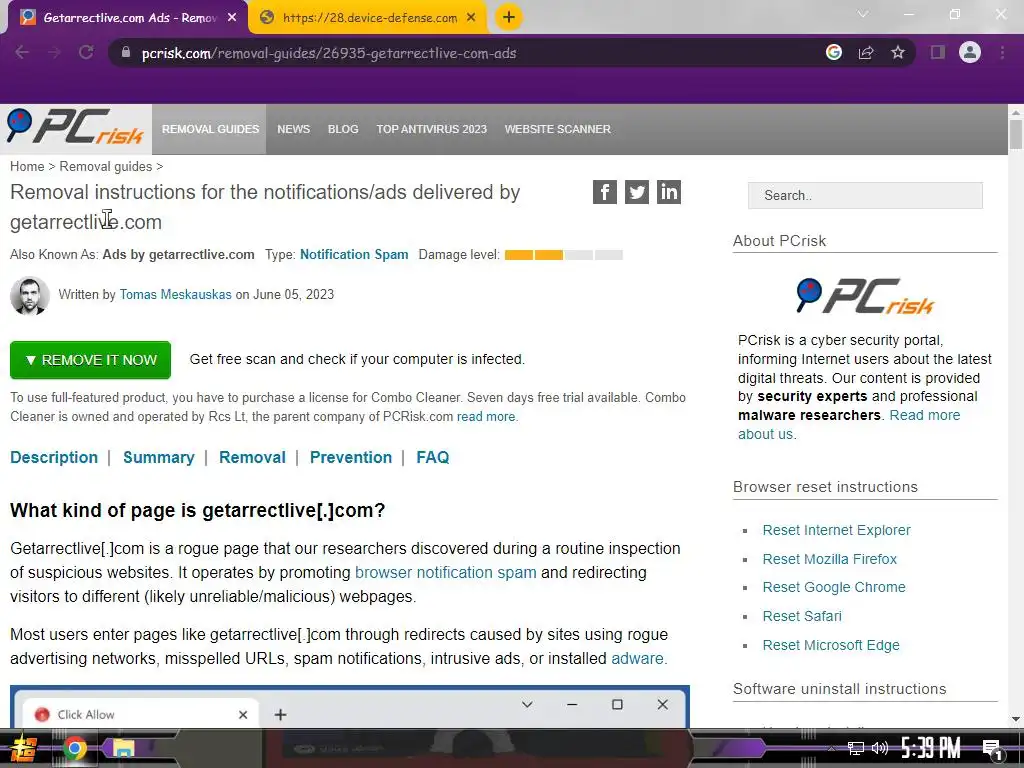The image size is (1024, 768).
Task: Share article on LinkedIn icon
Action: pos(669,192)
